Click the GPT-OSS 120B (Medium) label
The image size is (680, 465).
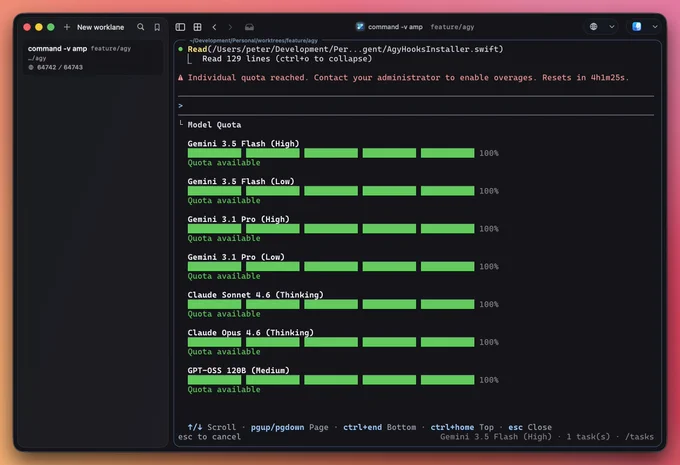point(239,370)
